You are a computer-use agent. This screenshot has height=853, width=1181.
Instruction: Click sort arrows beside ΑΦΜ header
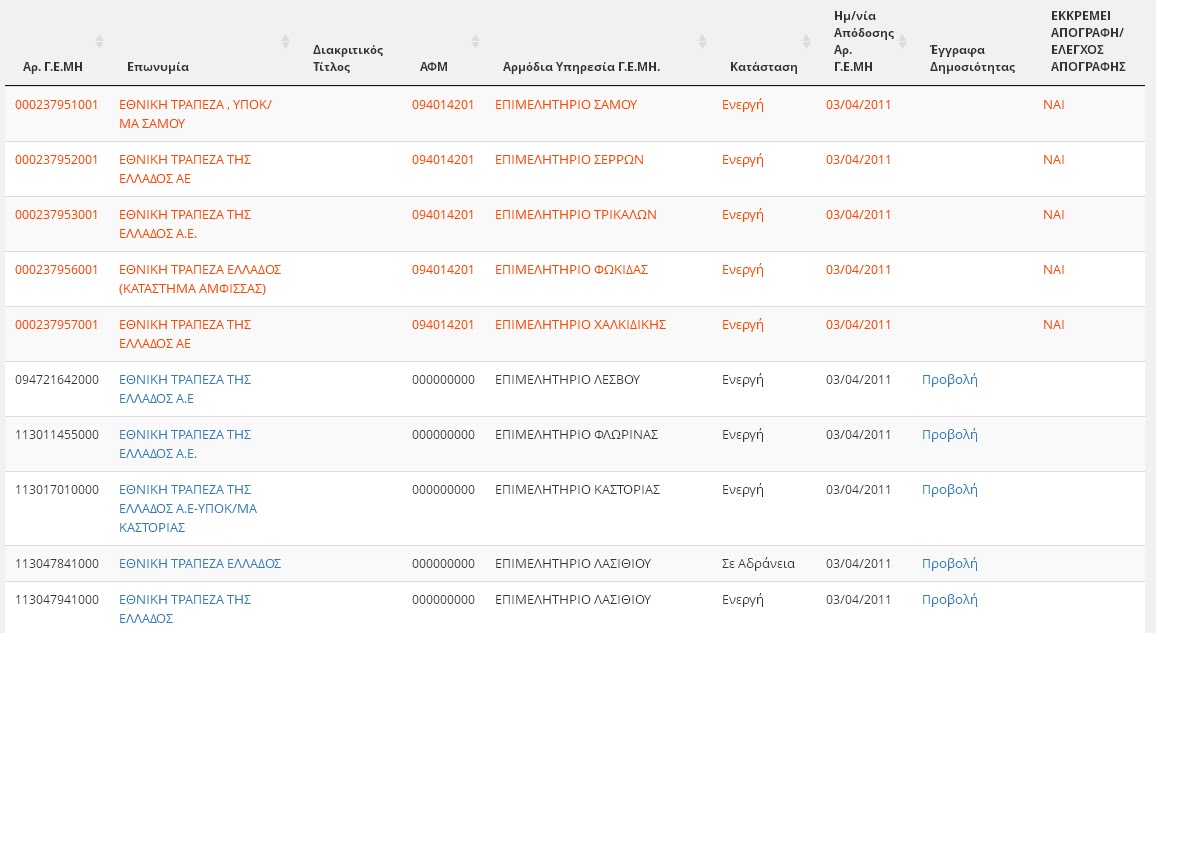tap(476, 41)
